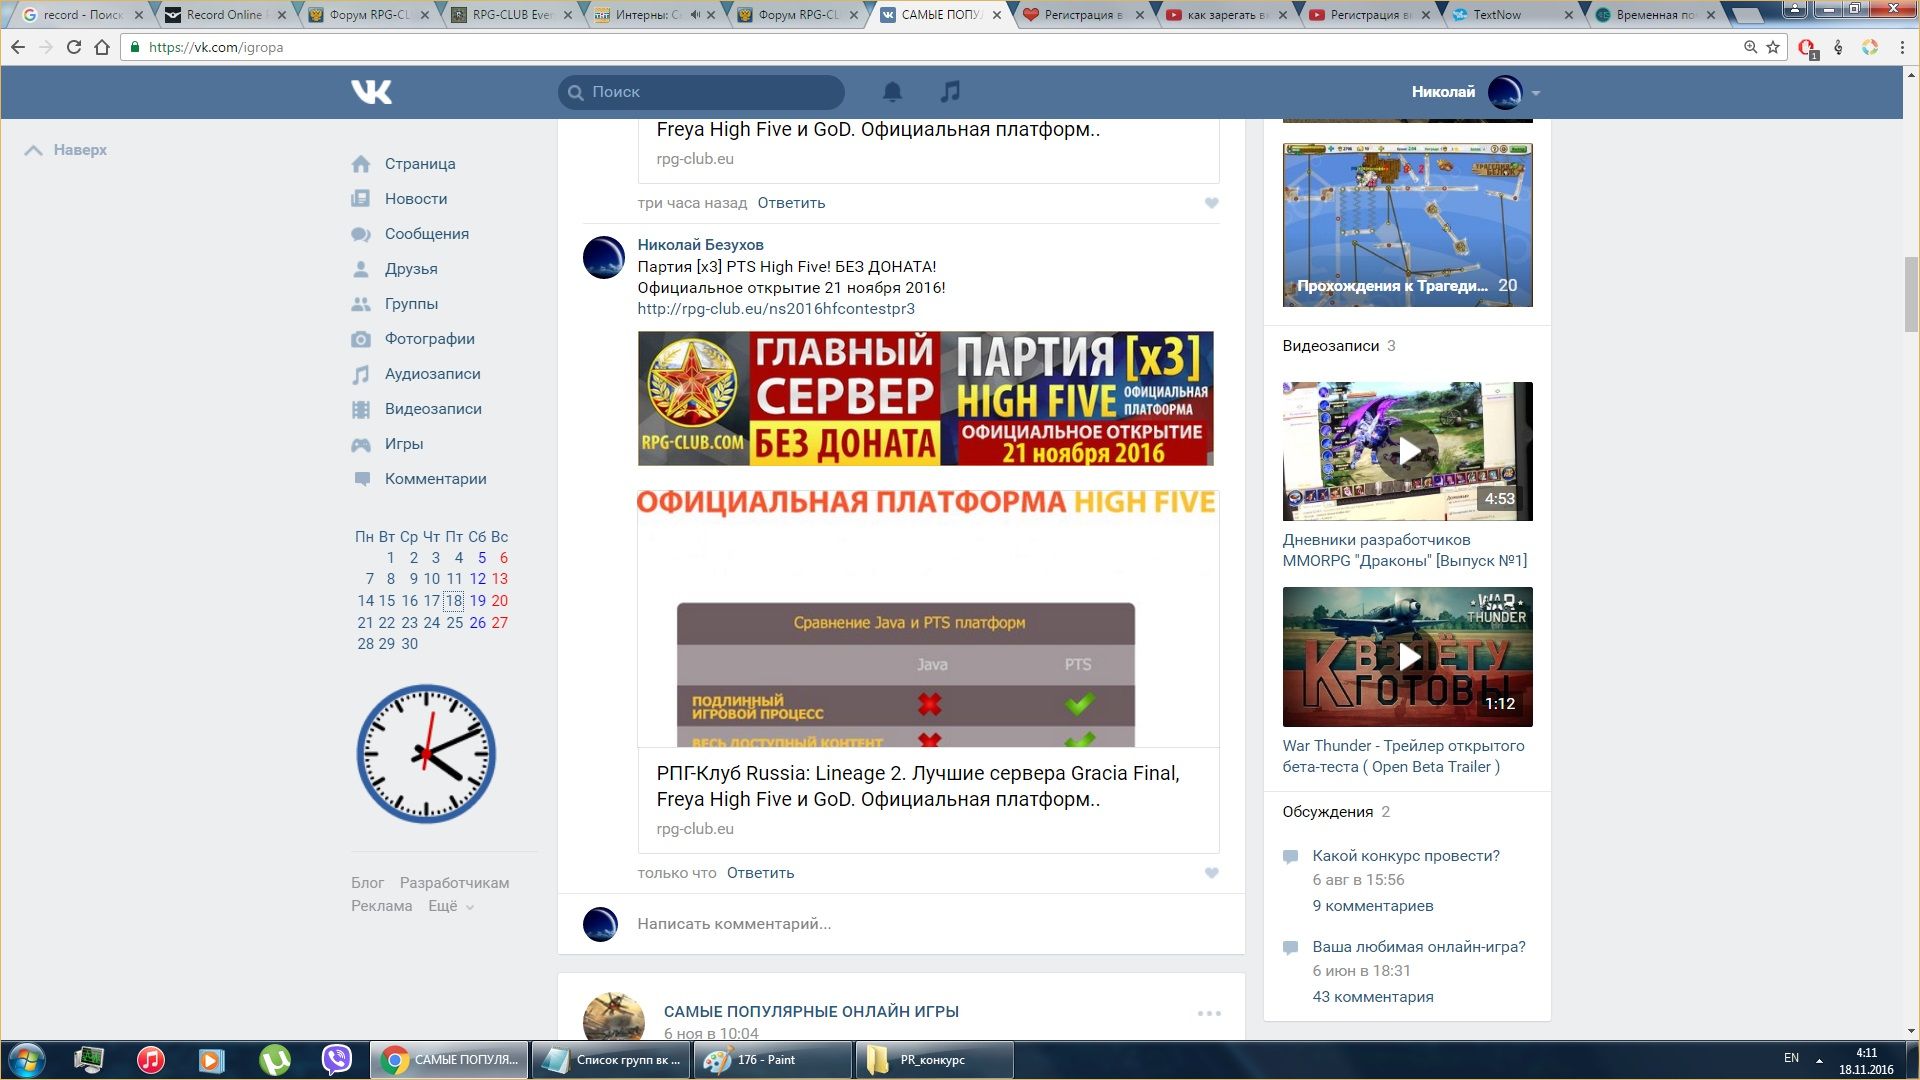Image resolution: width=1920 pixels, height=1080 pixels.
Task: Open Друзья in the left menu
Action: coord(411,269)
